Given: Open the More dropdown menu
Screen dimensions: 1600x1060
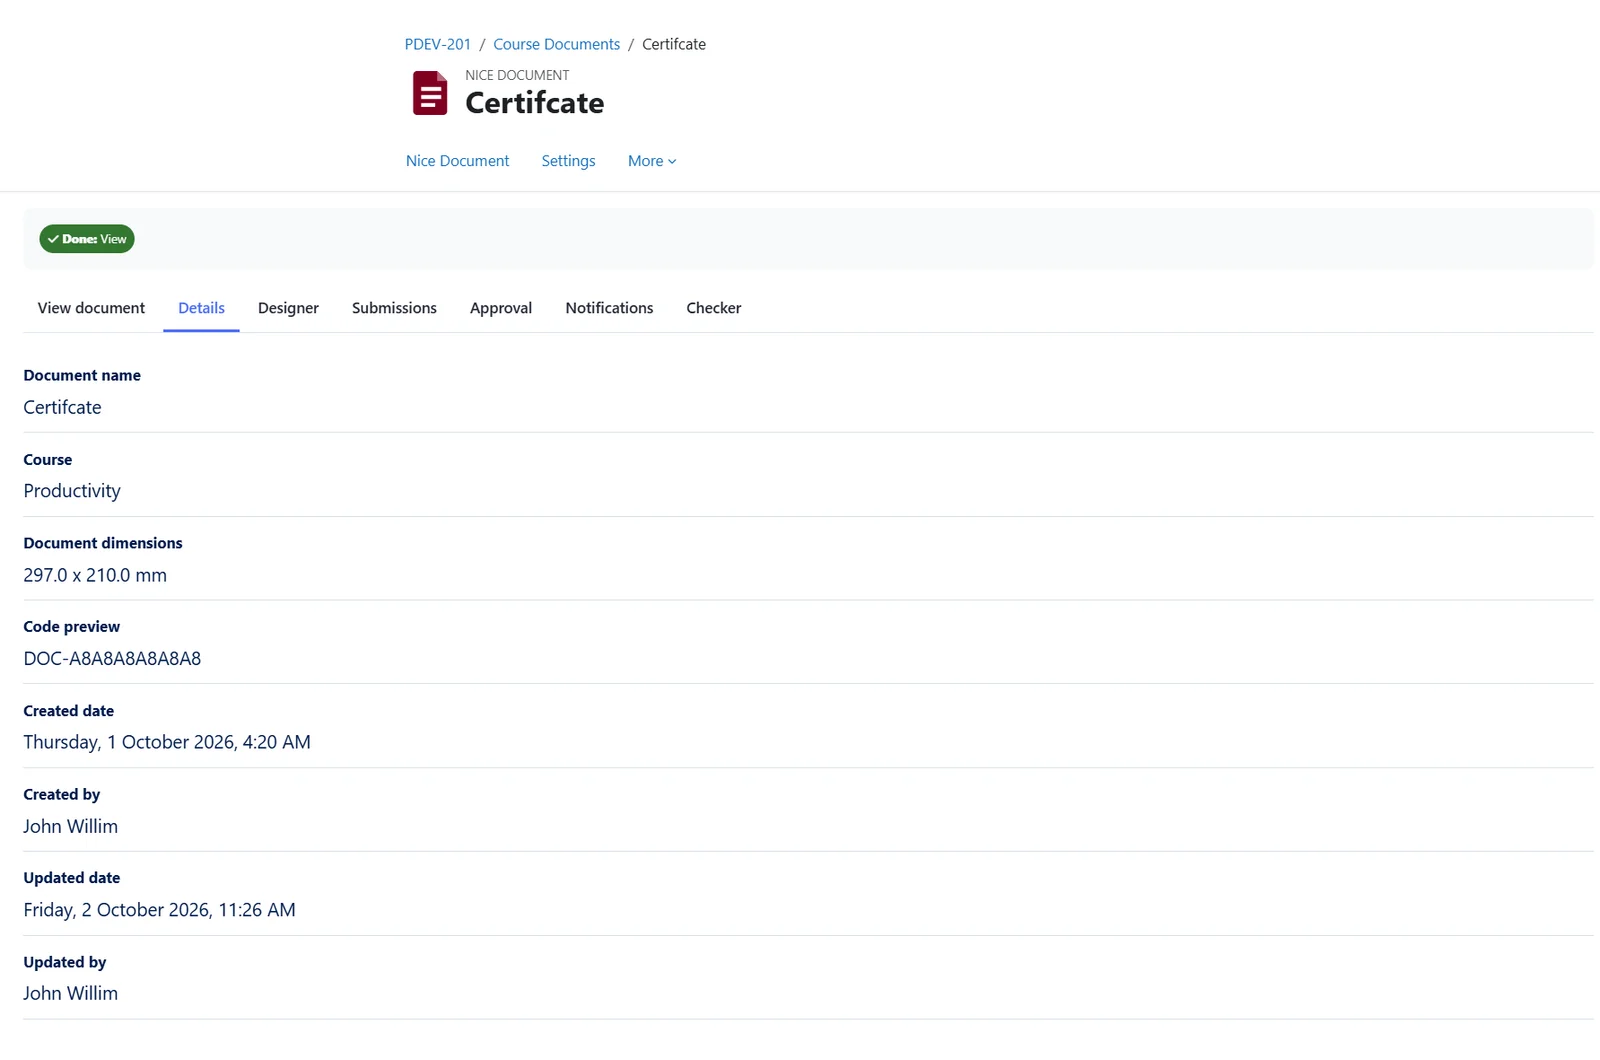Looking at the screenshot, I should (x=652, y=161).
